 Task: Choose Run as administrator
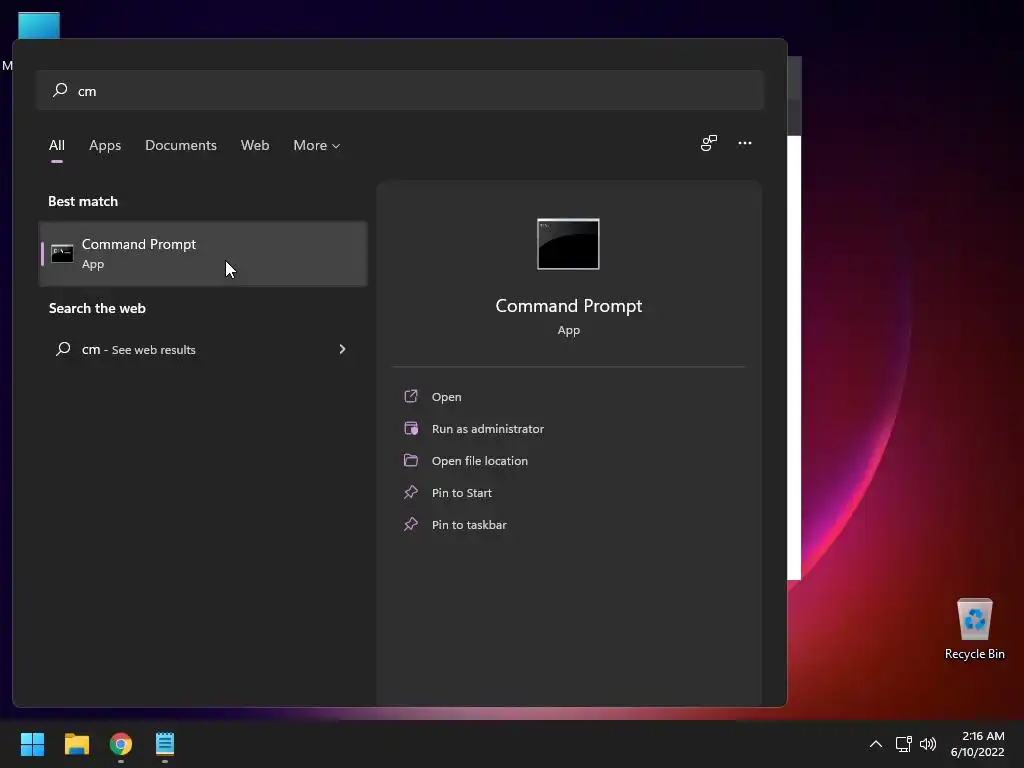point(488,429)
